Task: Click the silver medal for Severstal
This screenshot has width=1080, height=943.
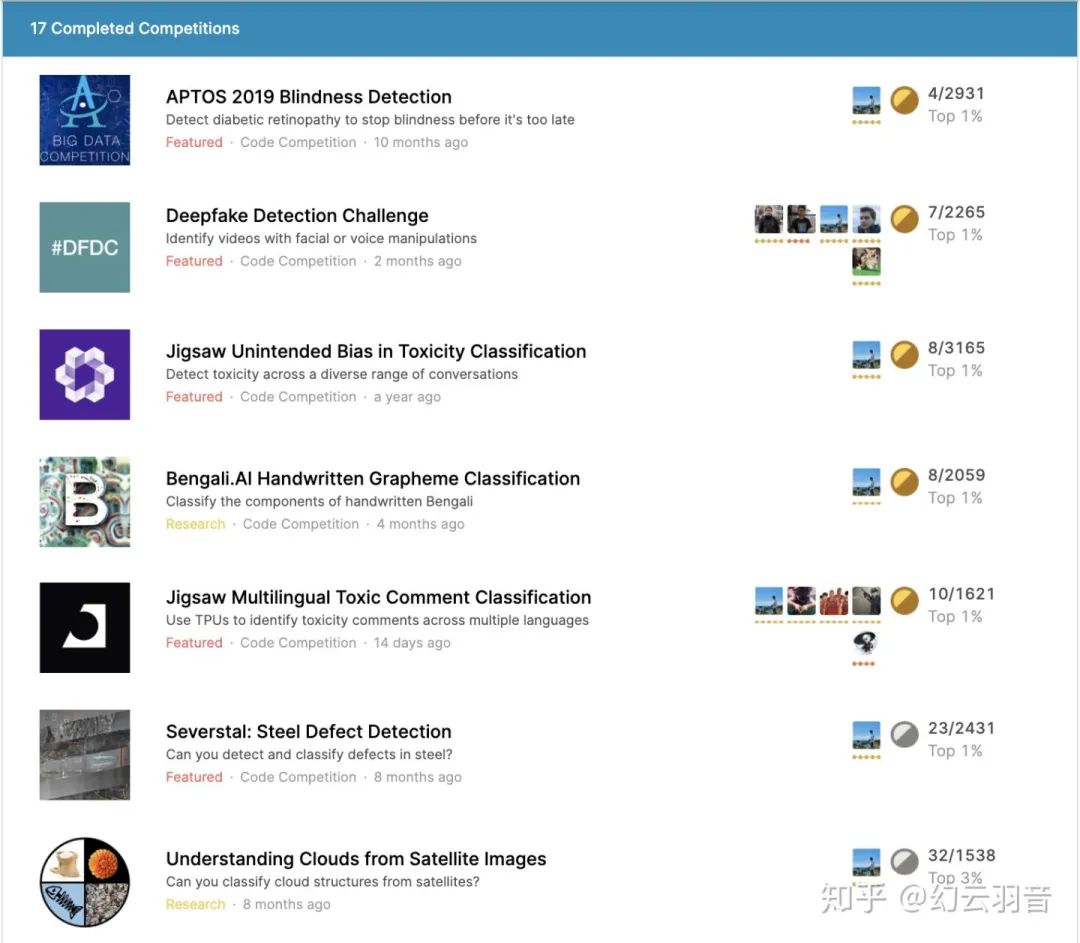Action: 904,735
